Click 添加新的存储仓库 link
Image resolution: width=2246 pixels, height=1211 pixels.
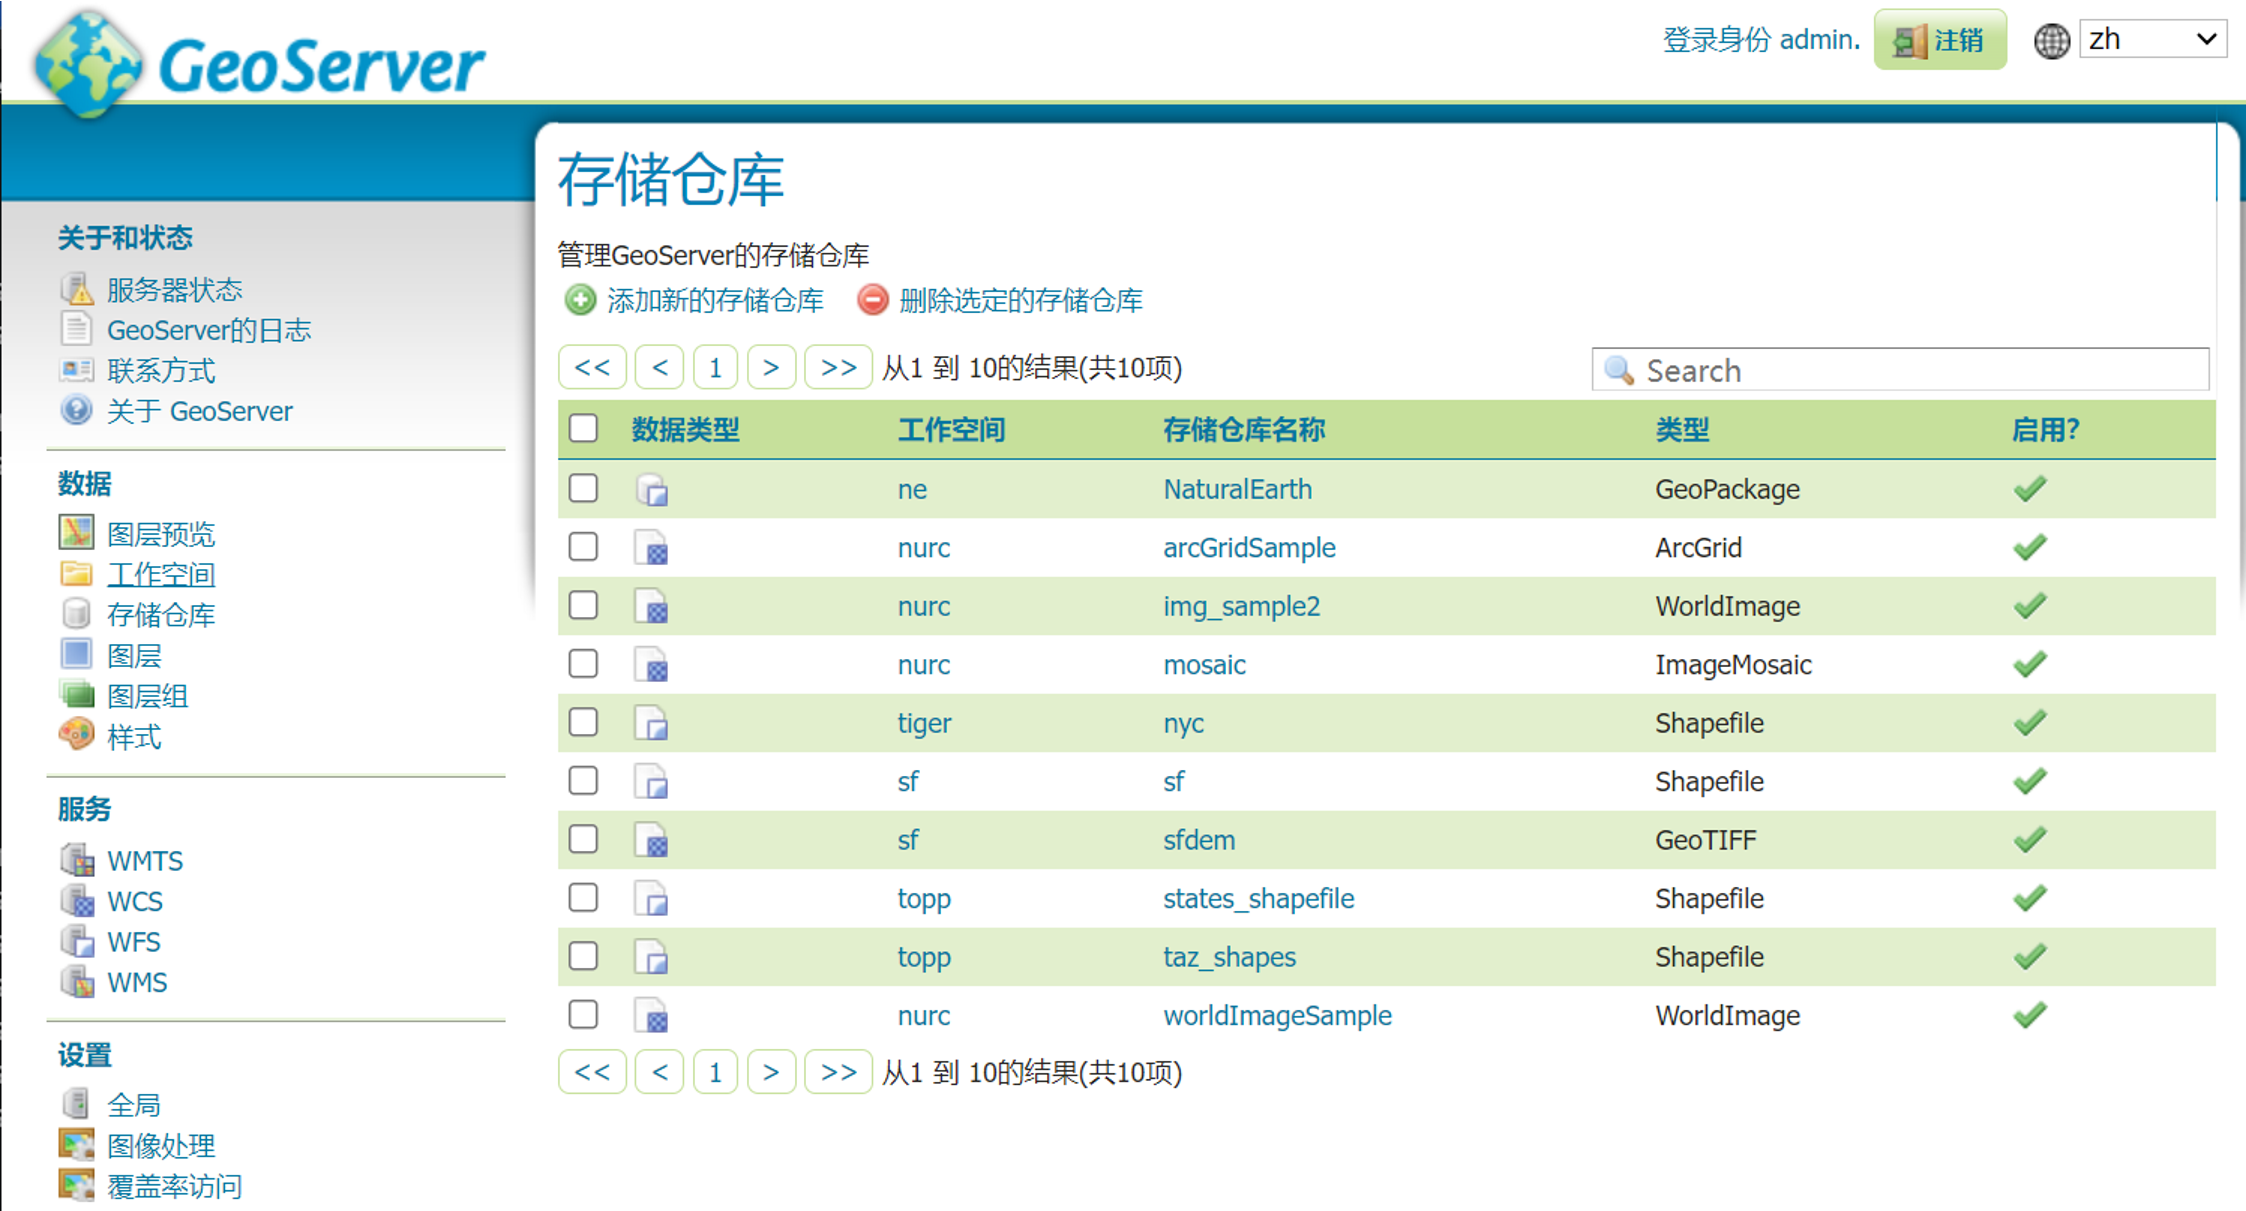point(715,300)
